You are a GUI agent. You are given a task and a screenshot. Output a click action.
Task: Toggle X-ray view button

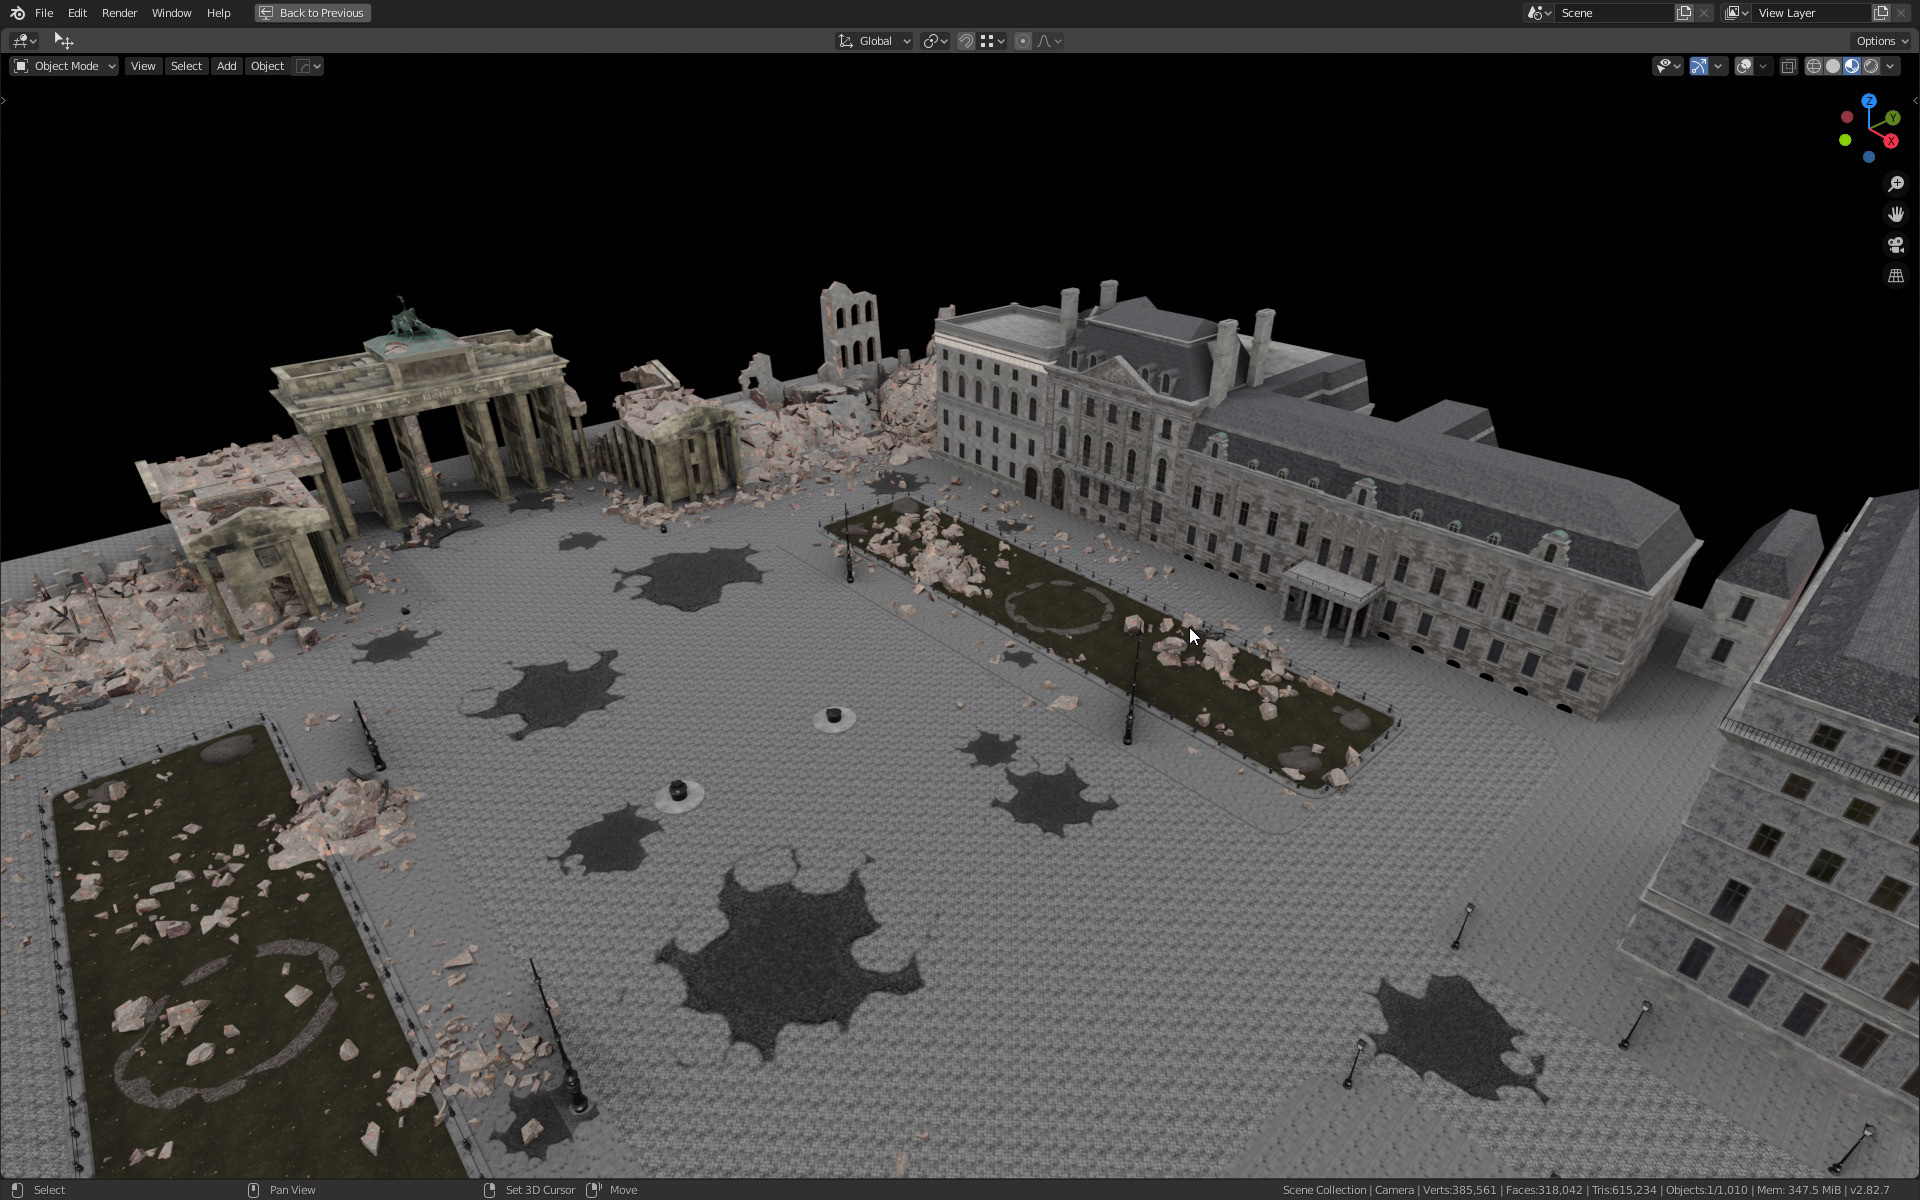point(1788,66)
